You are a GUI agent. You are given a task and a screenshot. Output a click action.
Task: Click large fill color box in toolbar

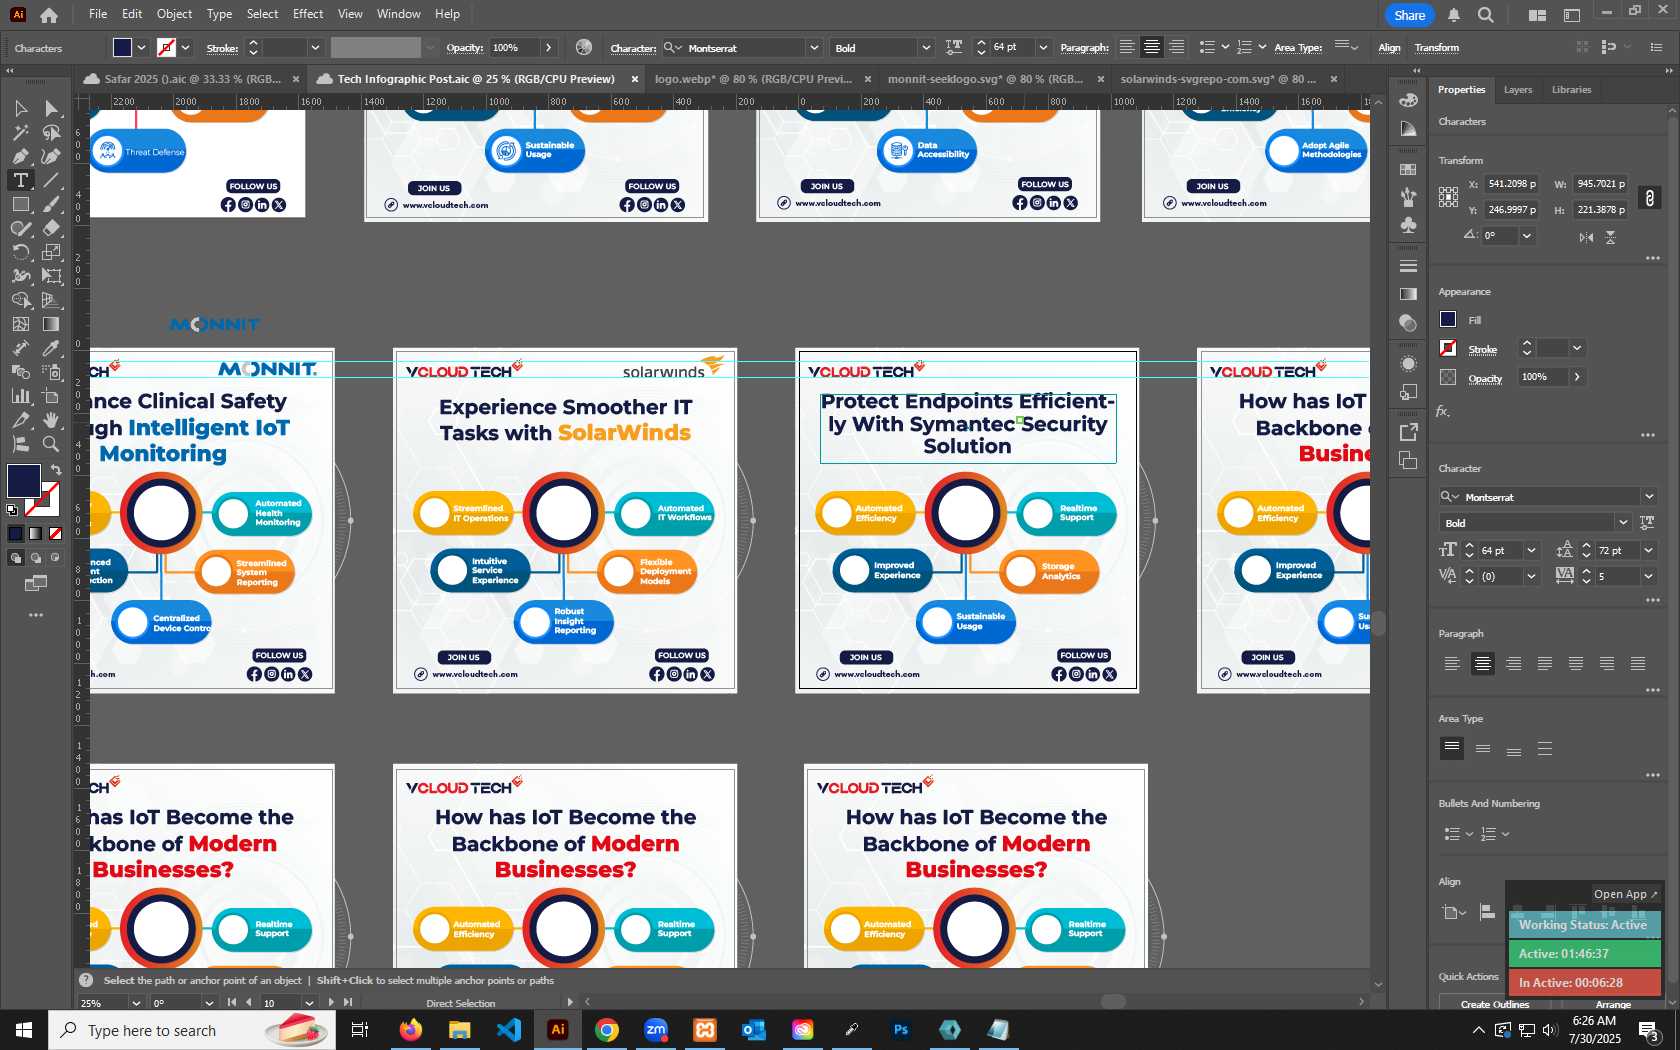click(x=23, y=481)
